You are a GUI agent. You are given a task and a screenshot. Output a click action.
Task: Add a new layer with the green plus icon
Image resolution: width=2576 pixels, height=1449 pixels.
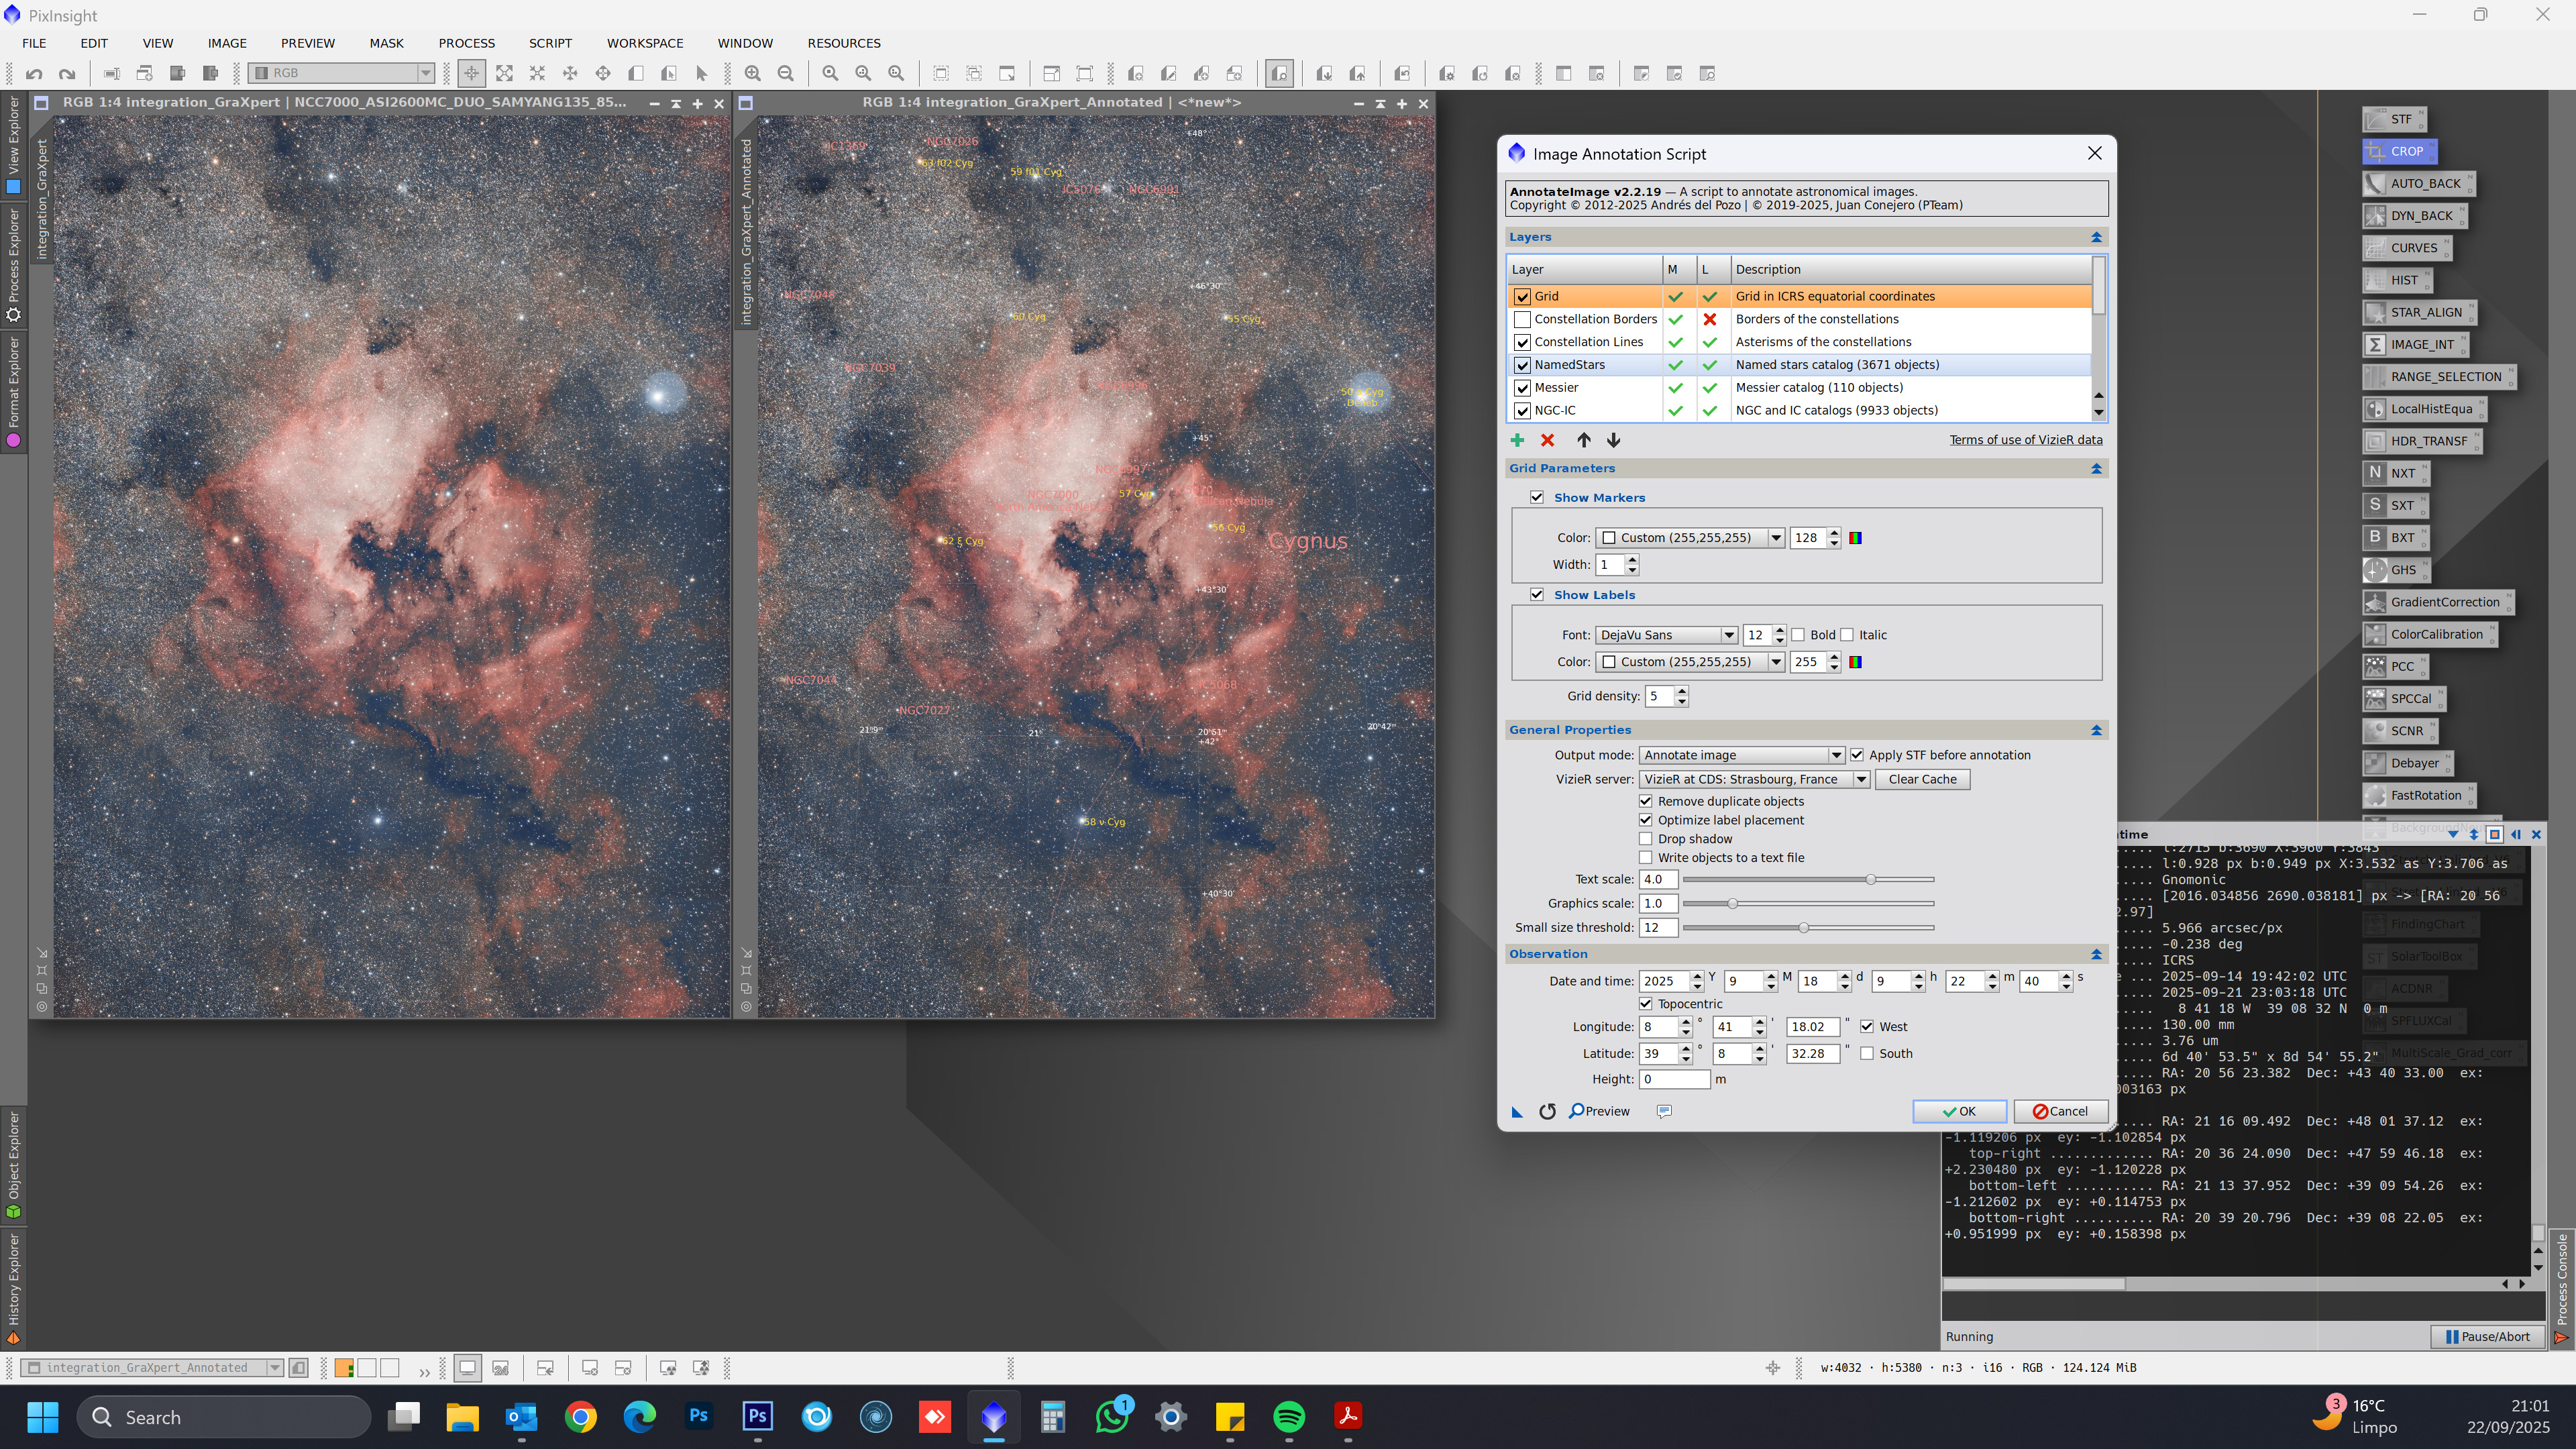1517,440
